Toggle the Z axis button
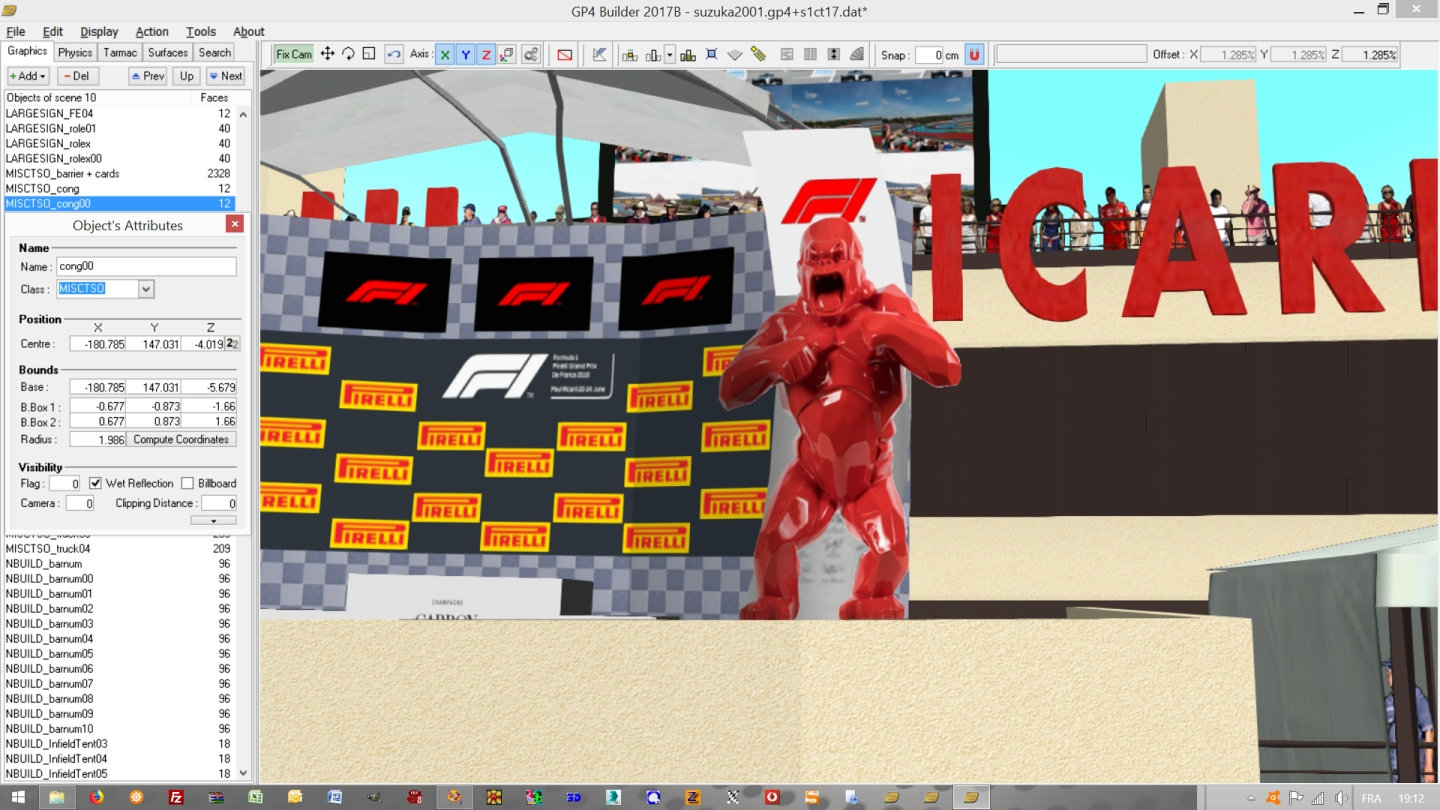Viewport: 1440px width, 810px height. tap(486, 54)
